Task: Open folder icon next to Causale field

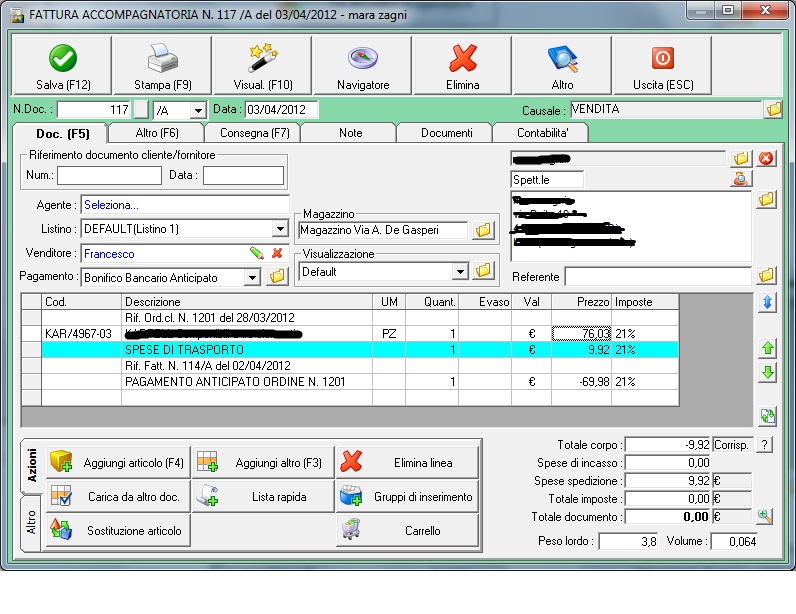Action: (x=774, y=109)
